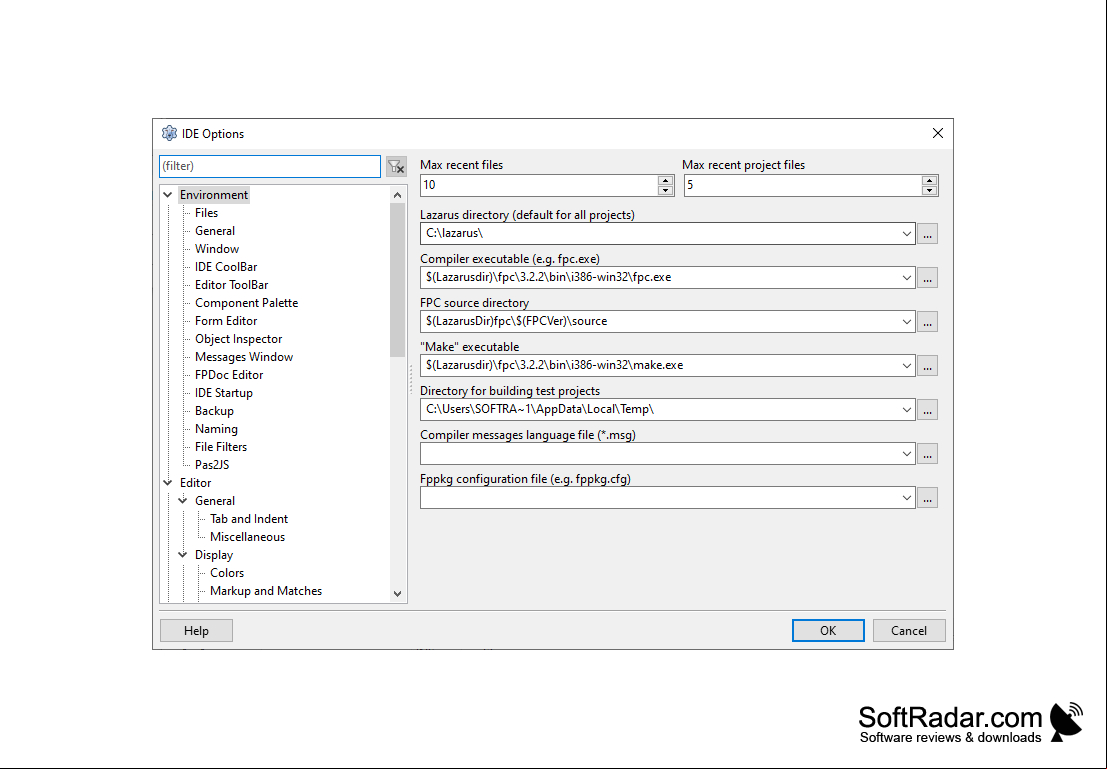
Task: Open the Lazarus directory dropdown
Action: coord(906,234)
